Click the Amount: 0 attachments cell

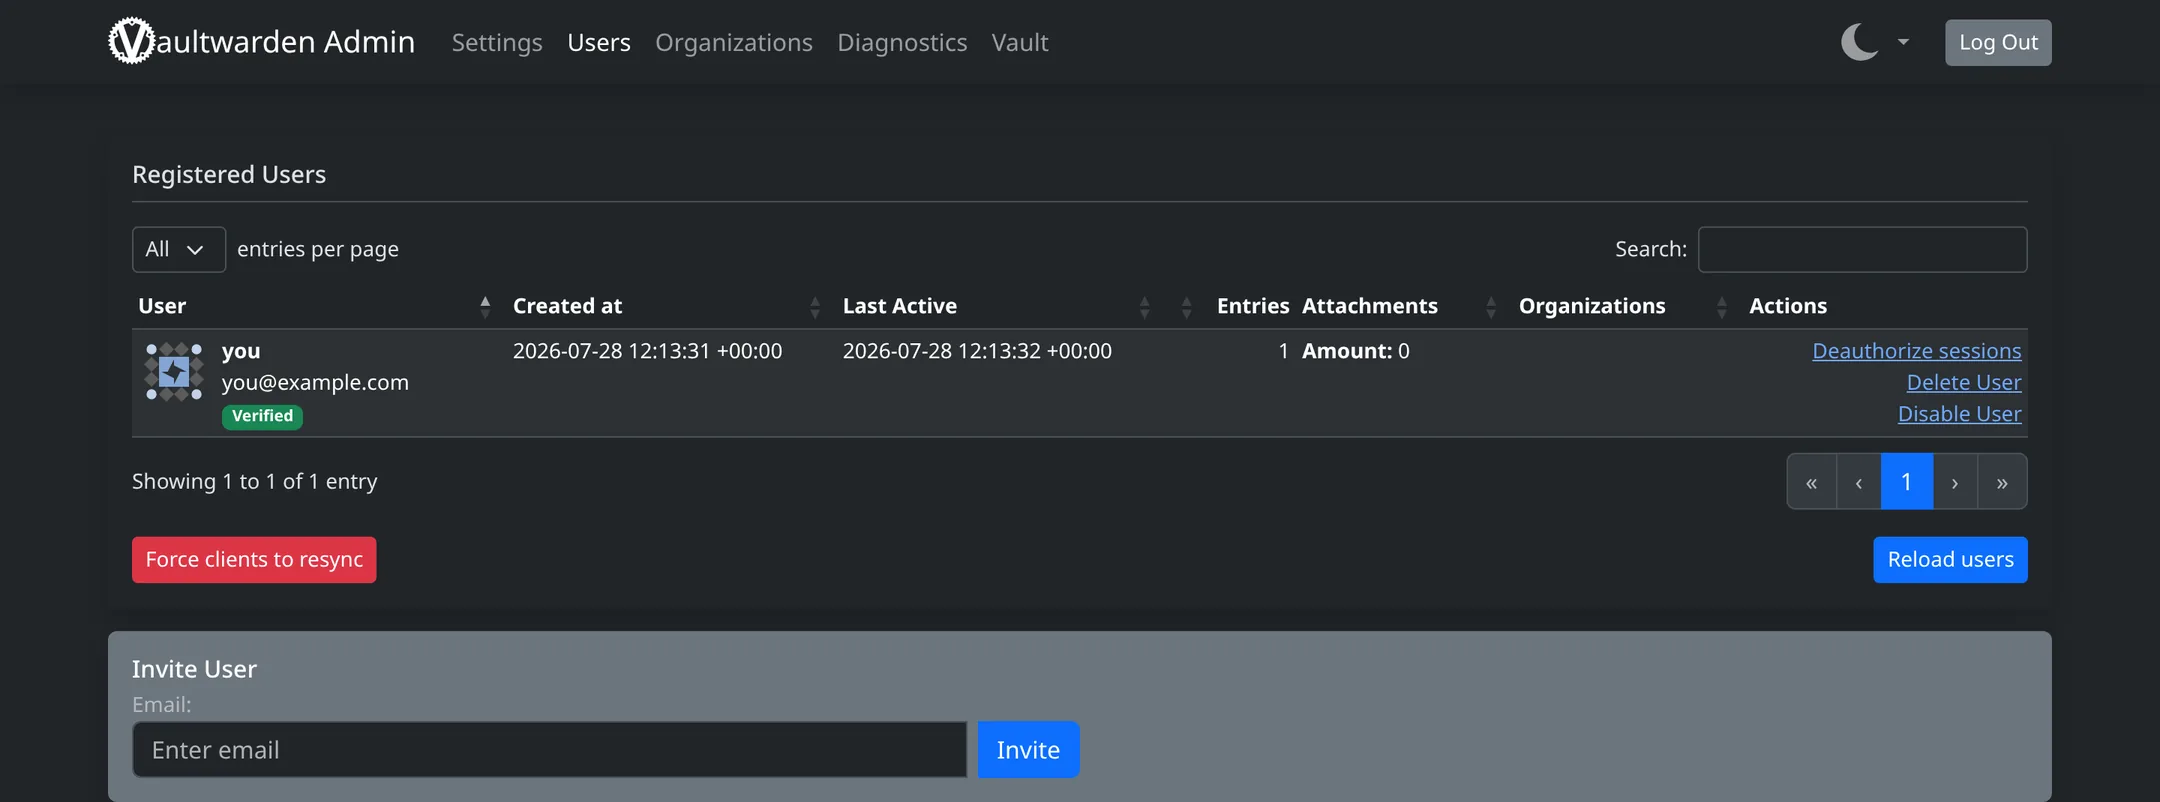[1355, 351]
